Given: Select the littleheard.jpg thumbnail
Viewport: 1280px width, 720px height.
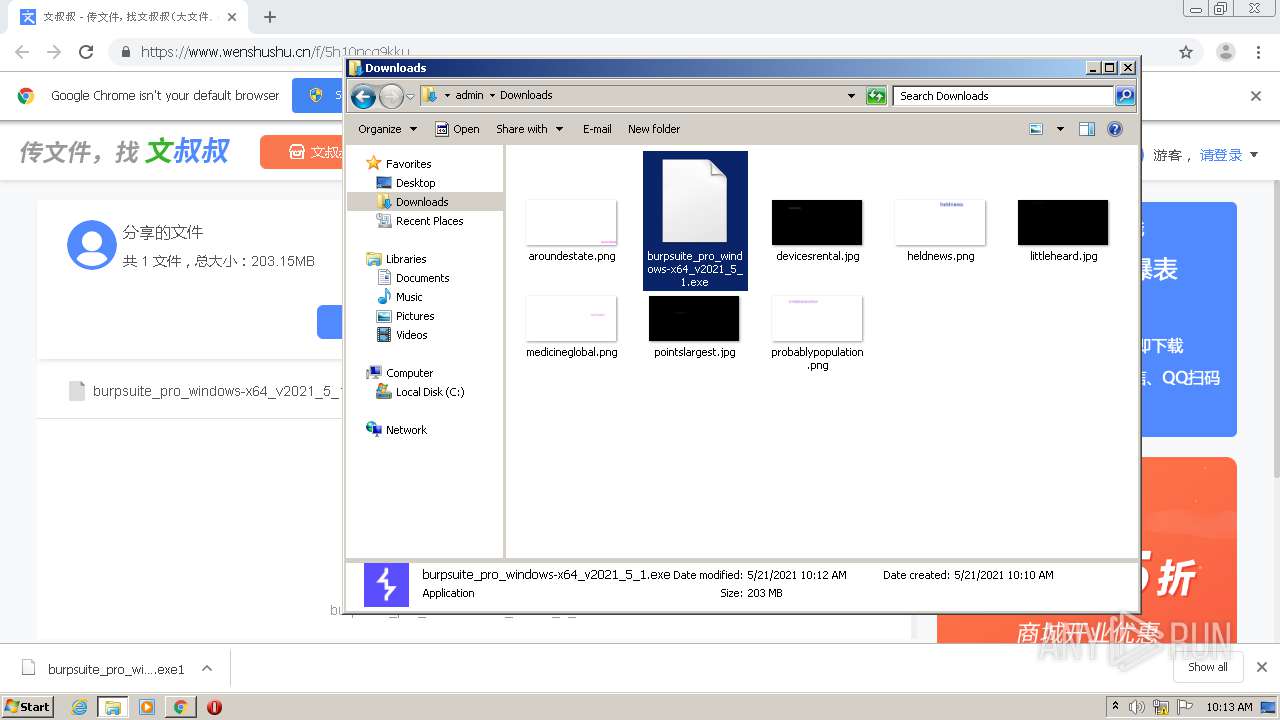Looking at the screenshot, I should pyautogui.click(x=1063, y=222).
